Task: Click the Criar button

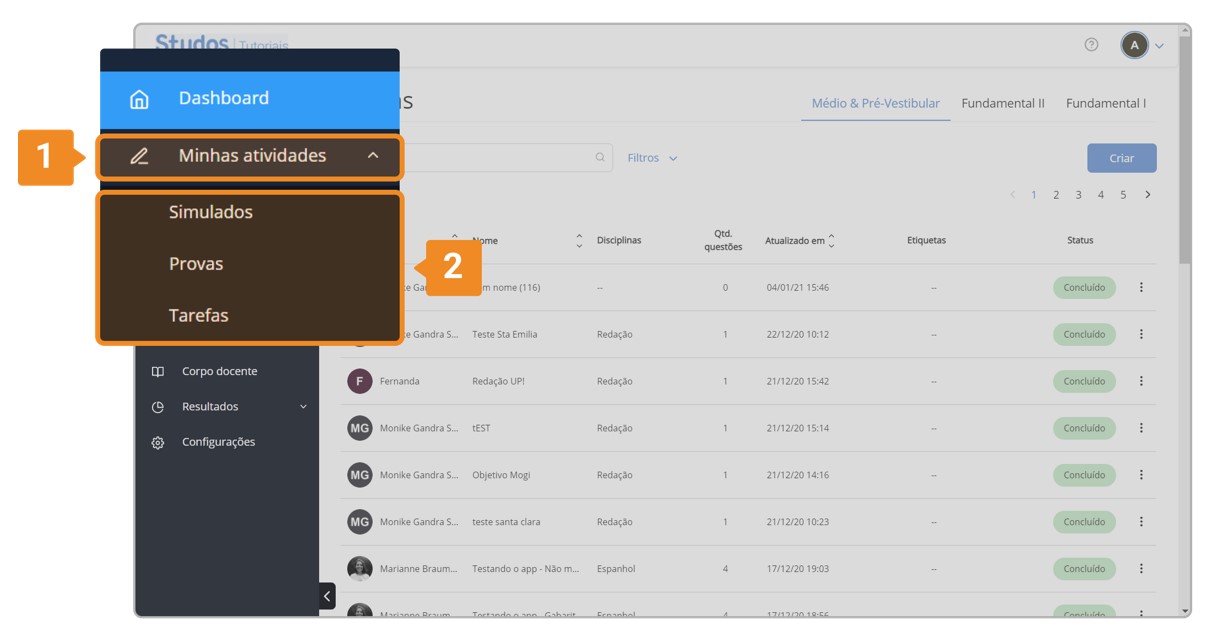Action: coord(1122,158)
